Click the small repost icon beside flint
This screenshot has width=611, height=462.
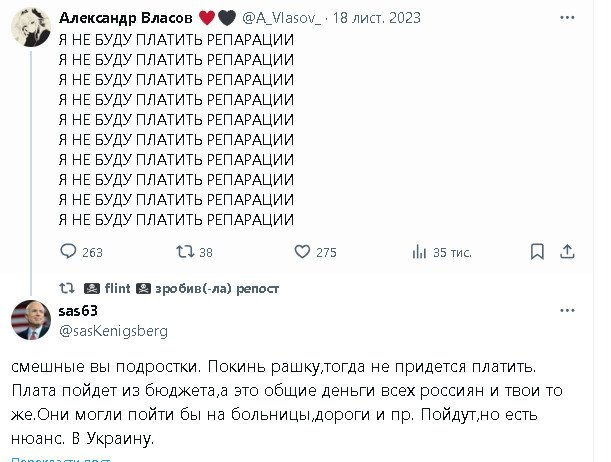coord(67,288)
